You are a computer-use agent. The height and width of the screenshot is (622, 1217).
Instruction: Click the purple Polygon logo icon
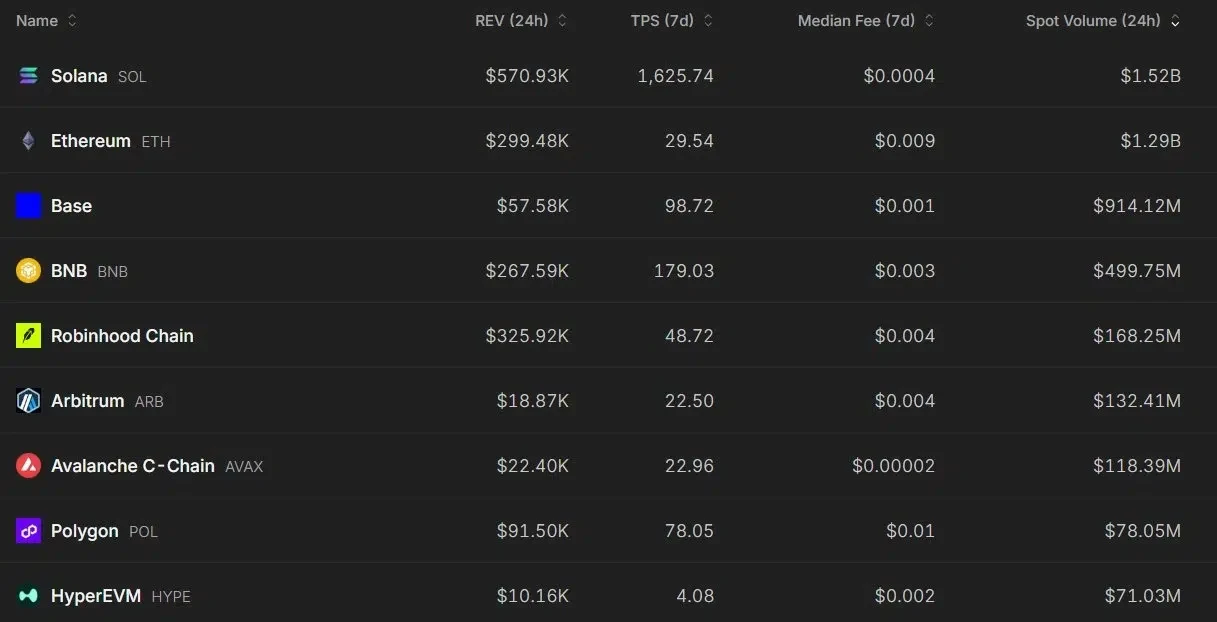click(x=28, y=531)
